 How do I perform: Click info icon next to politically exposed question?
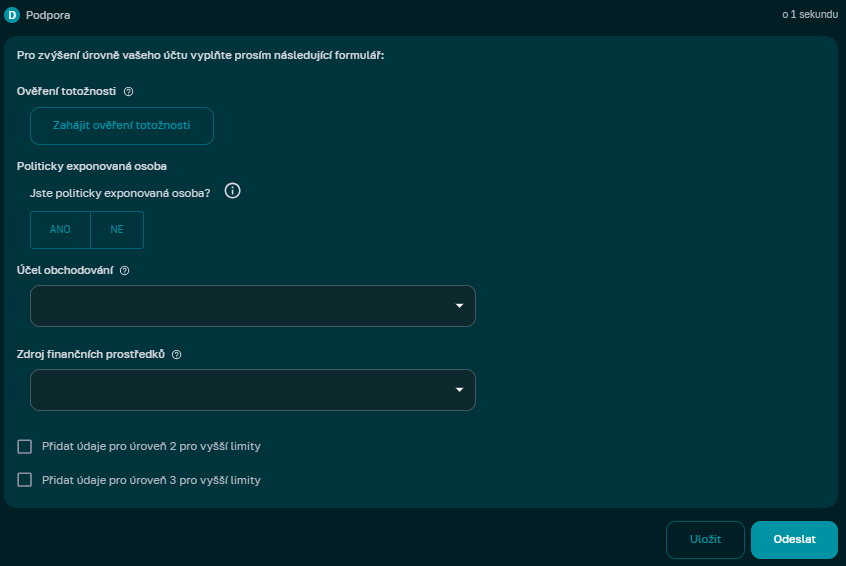pyautogui.click(x=232, y=192)
